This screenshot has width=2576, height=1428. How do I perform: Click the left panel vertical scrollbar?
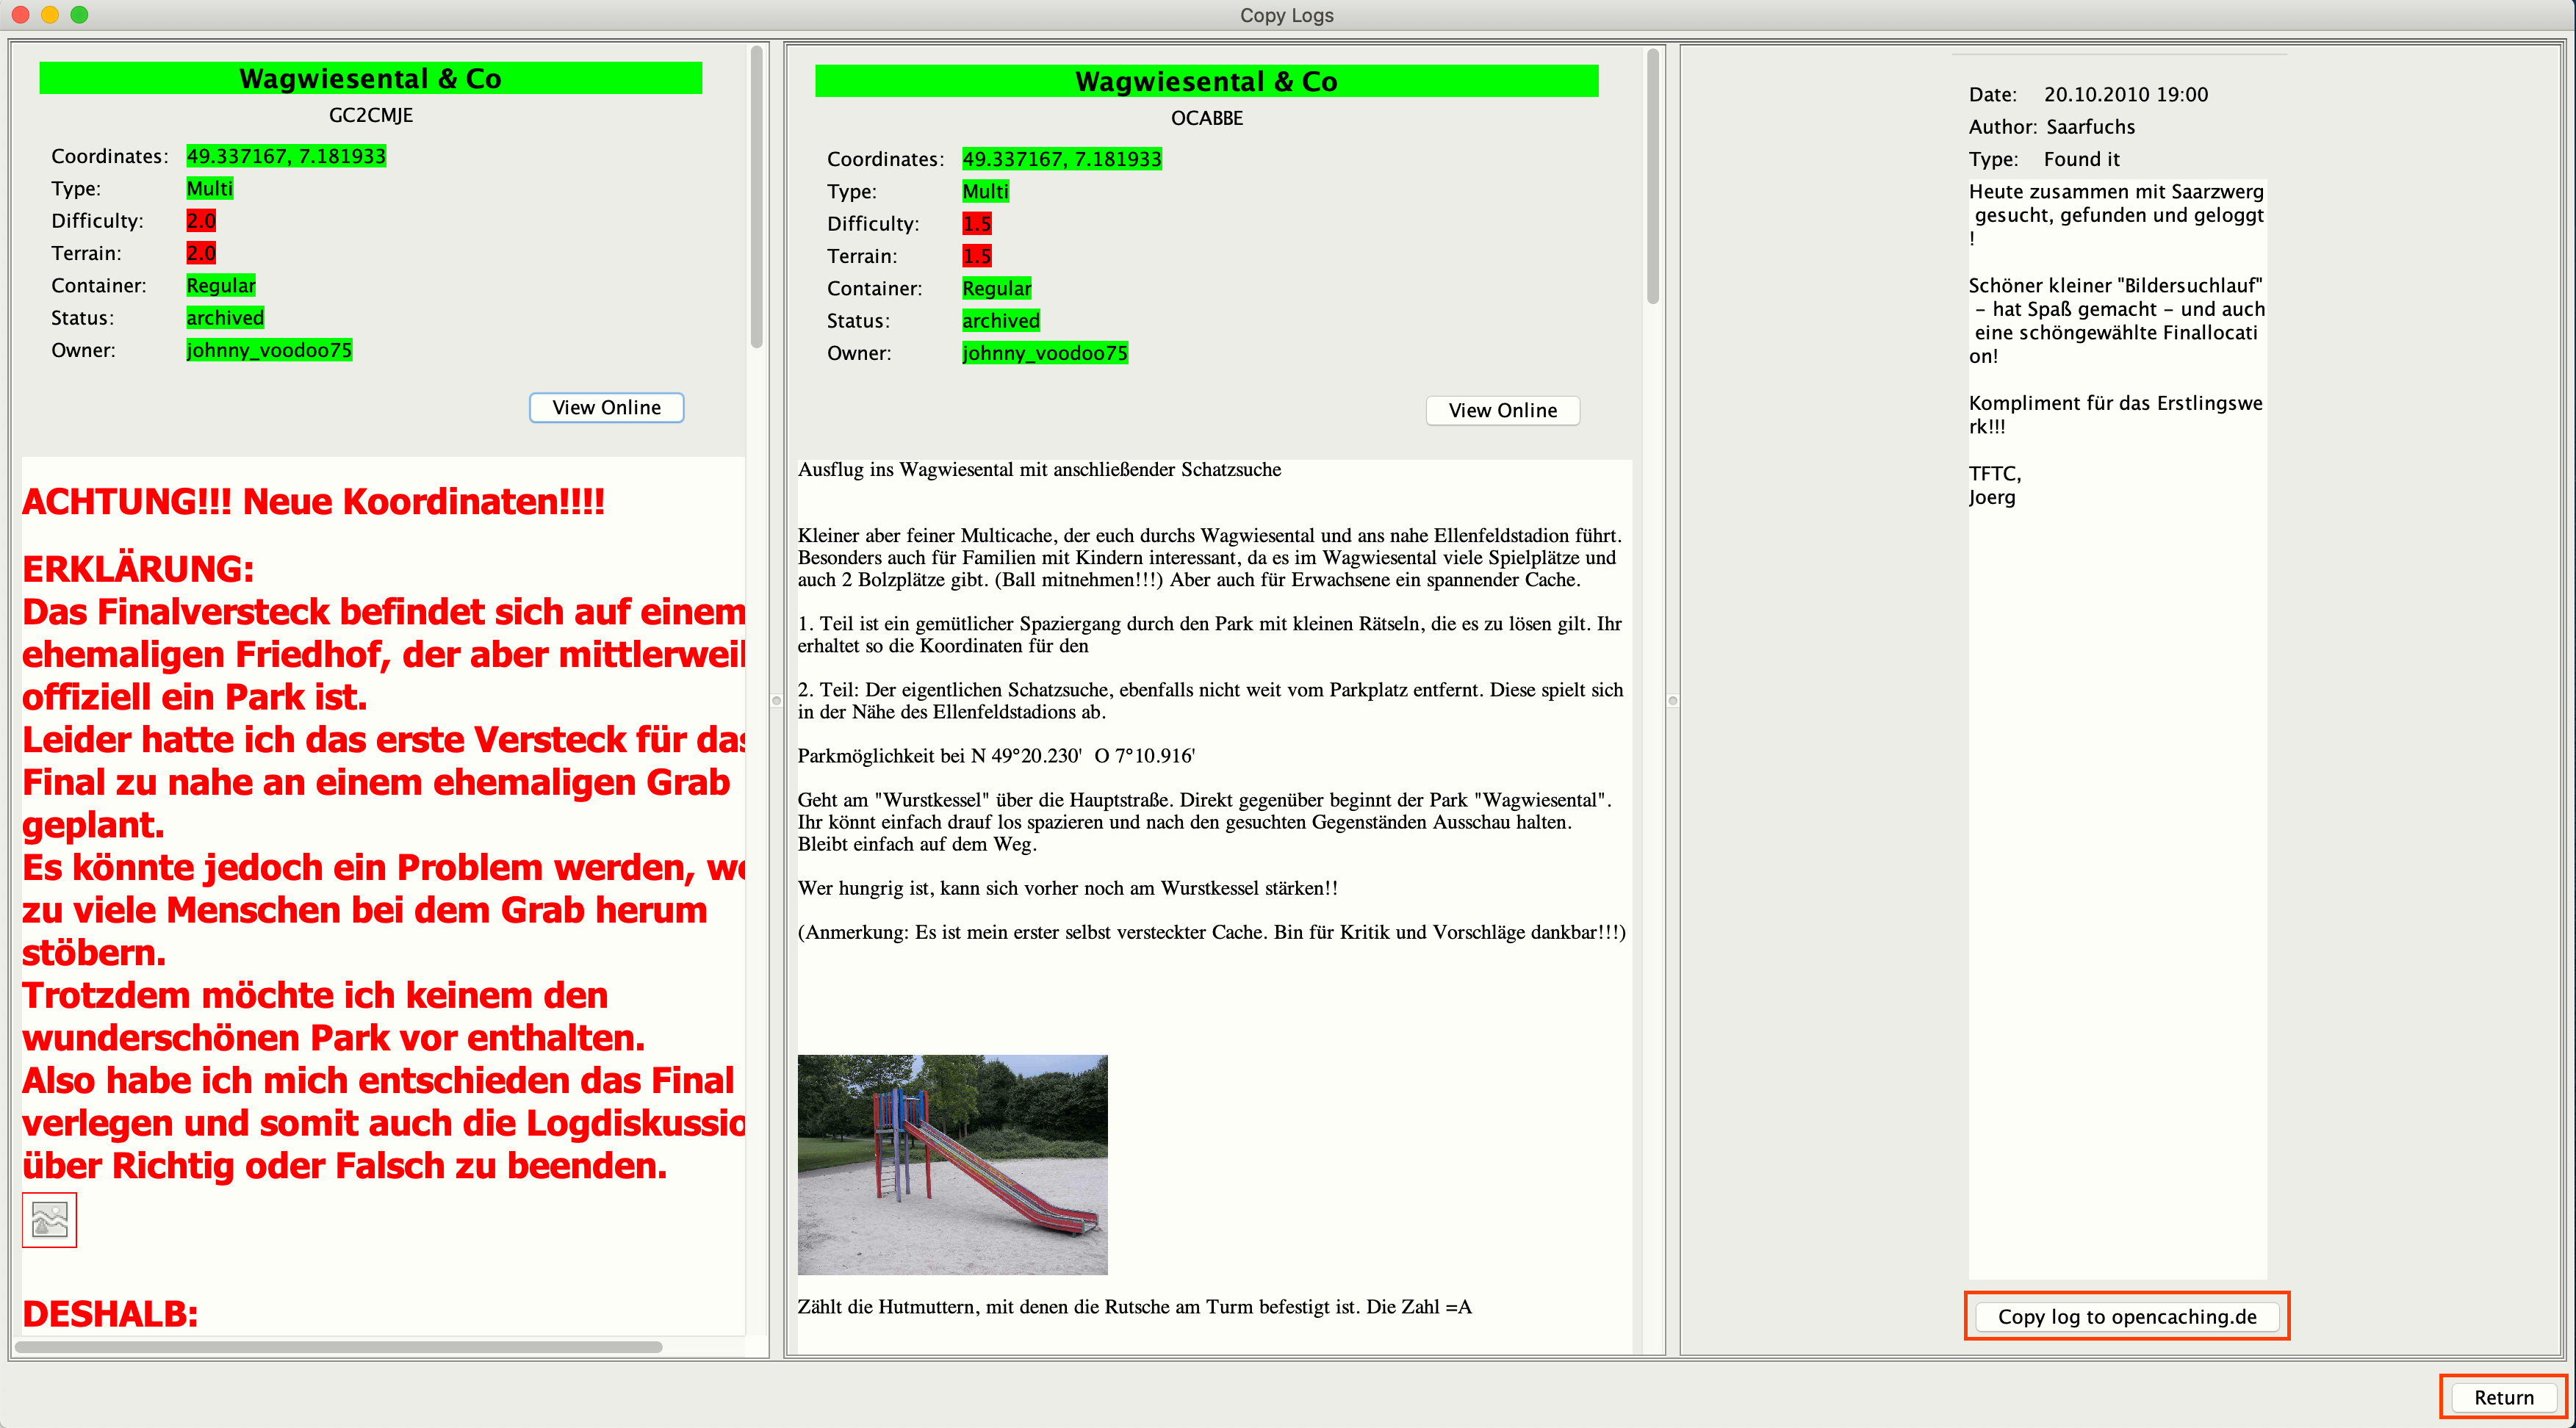pyautogui.click(x=757, y=198)
